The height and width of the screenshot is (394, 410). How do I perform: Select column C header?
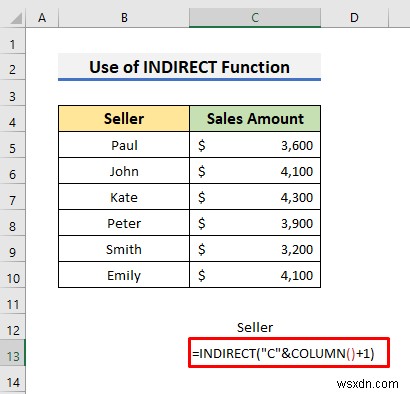[x=255, y=18]
